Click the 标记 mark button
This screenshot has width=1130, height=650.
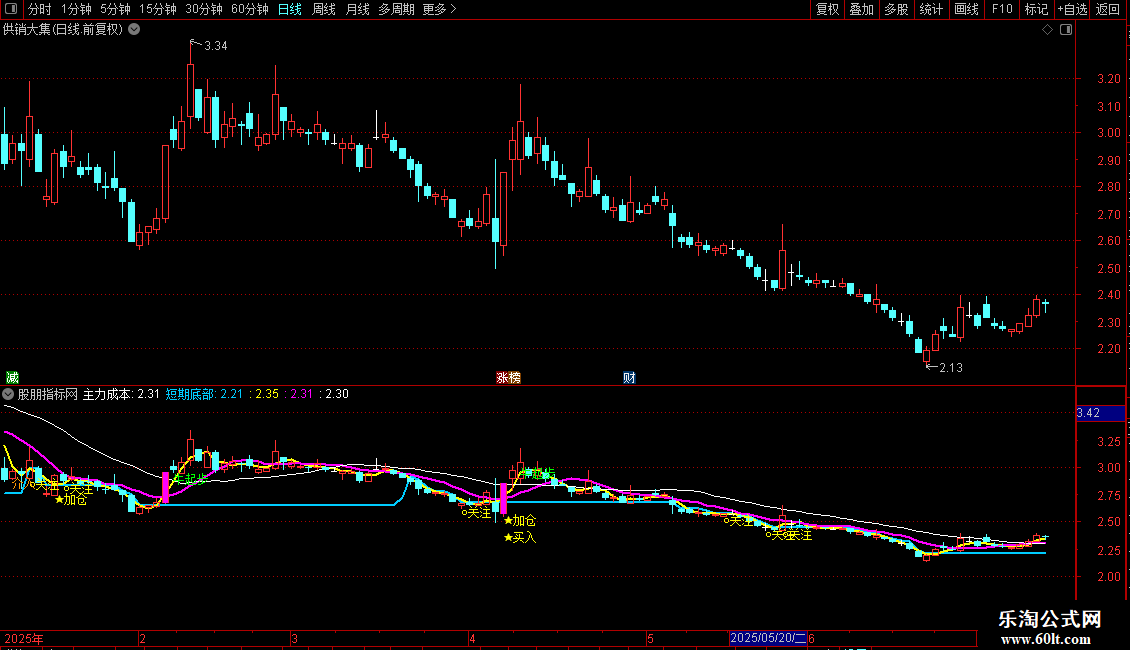point(1036,9)
